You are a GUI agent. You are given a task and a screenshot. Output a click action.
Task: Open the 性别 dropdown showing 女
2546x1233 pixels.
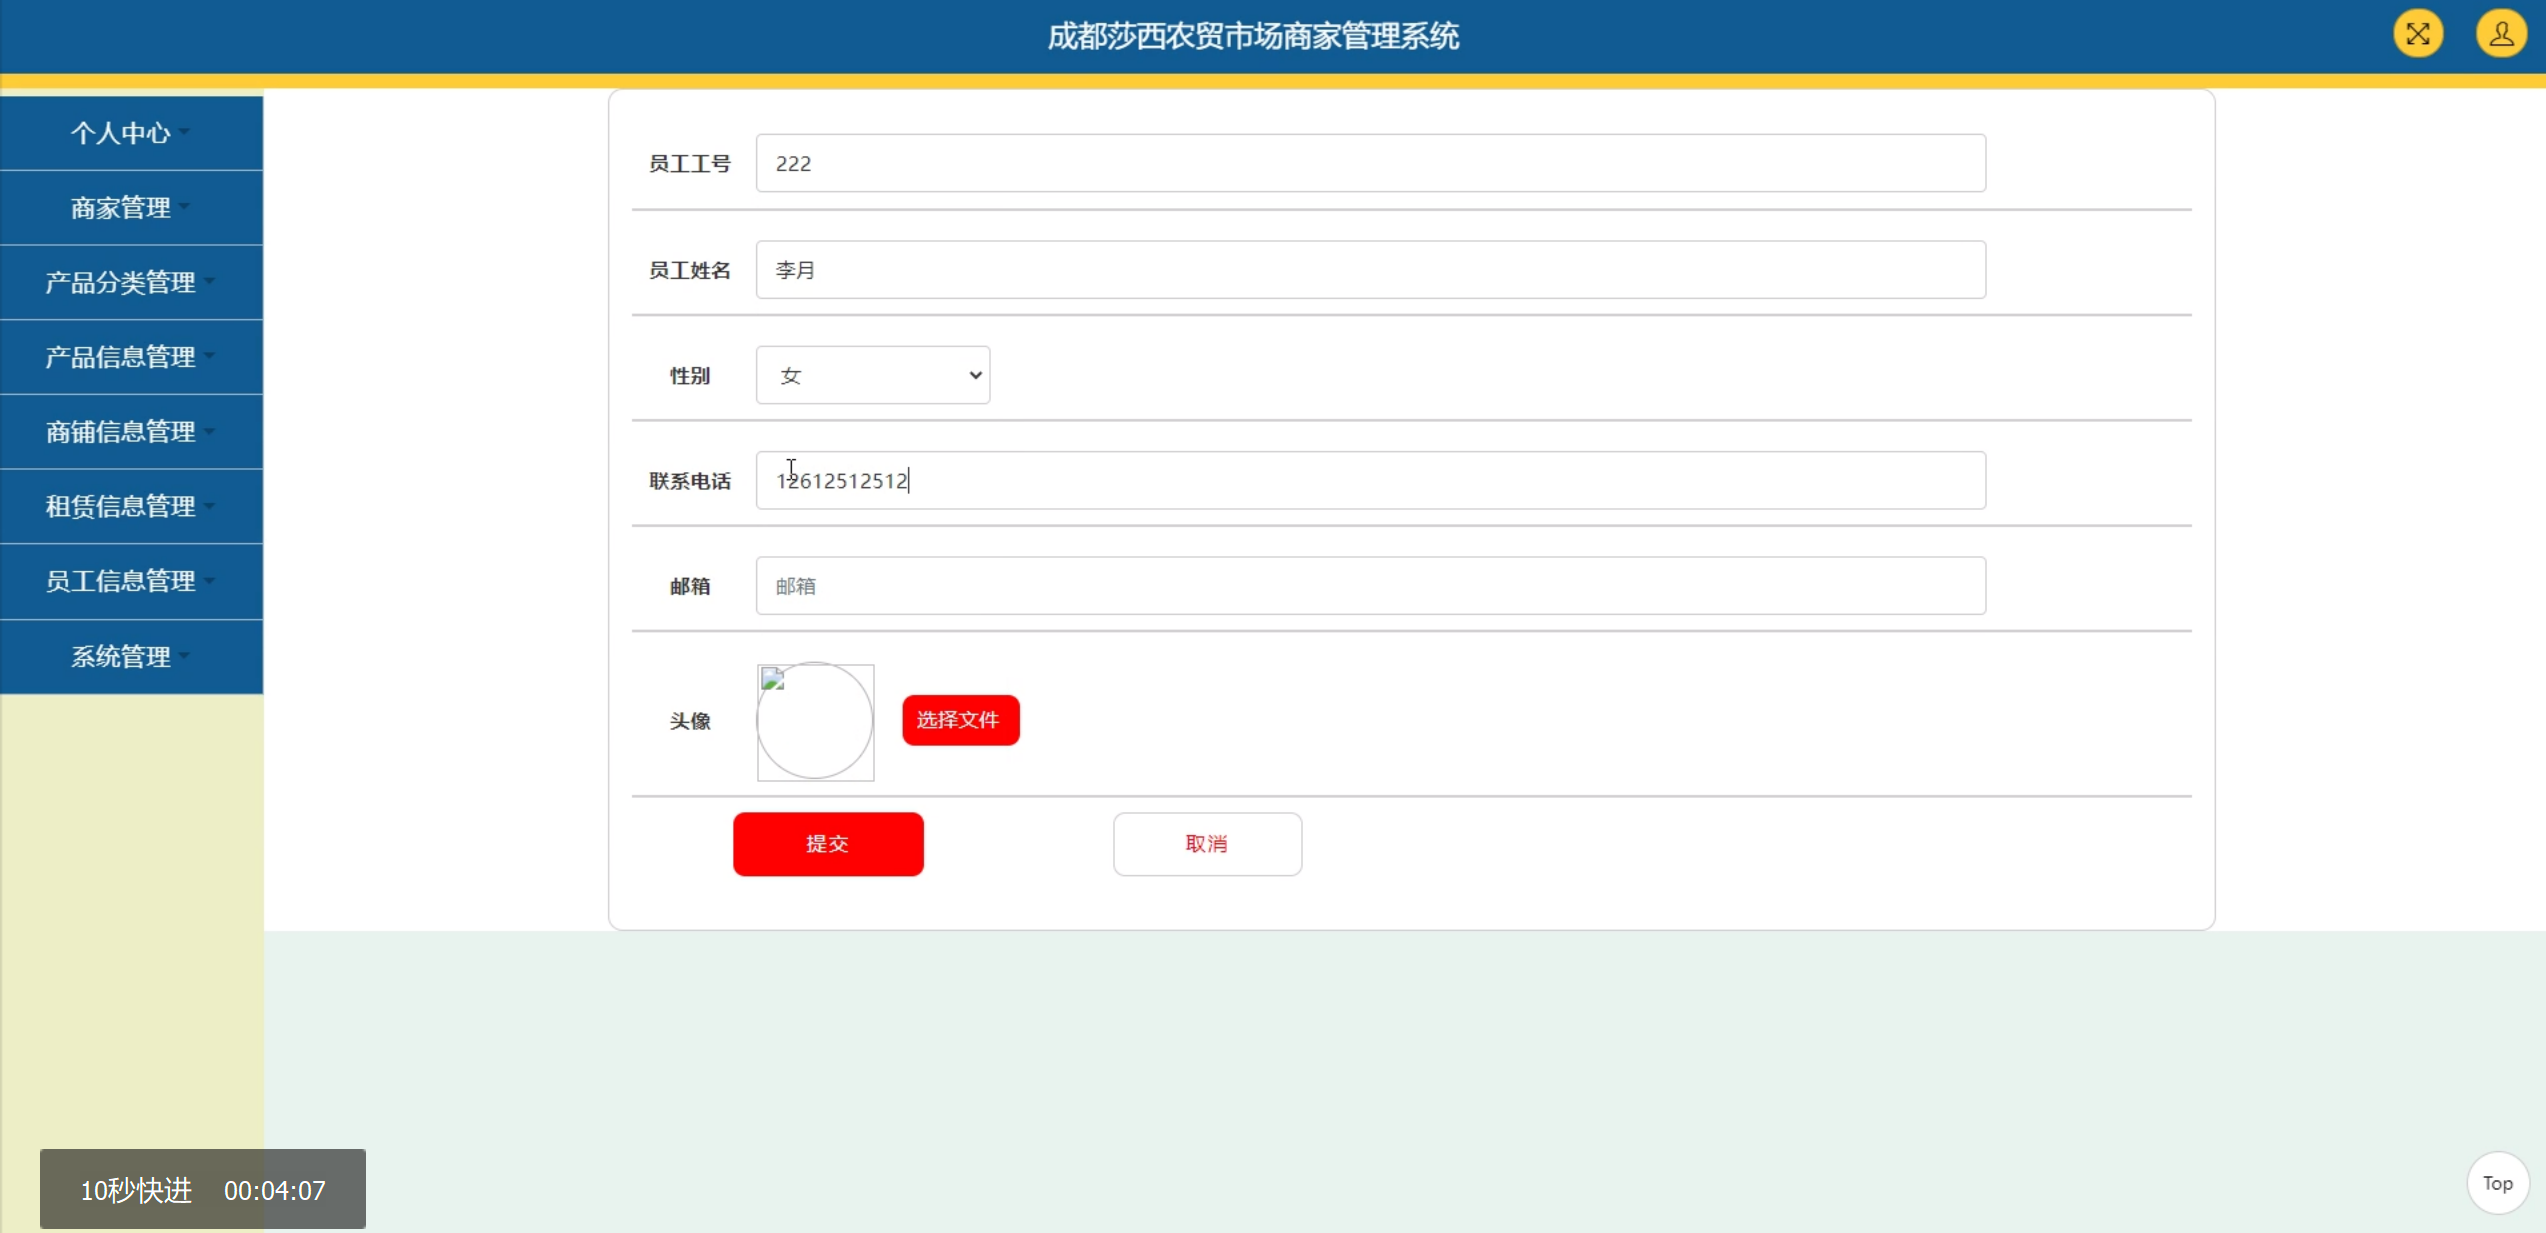coord(873,375)
